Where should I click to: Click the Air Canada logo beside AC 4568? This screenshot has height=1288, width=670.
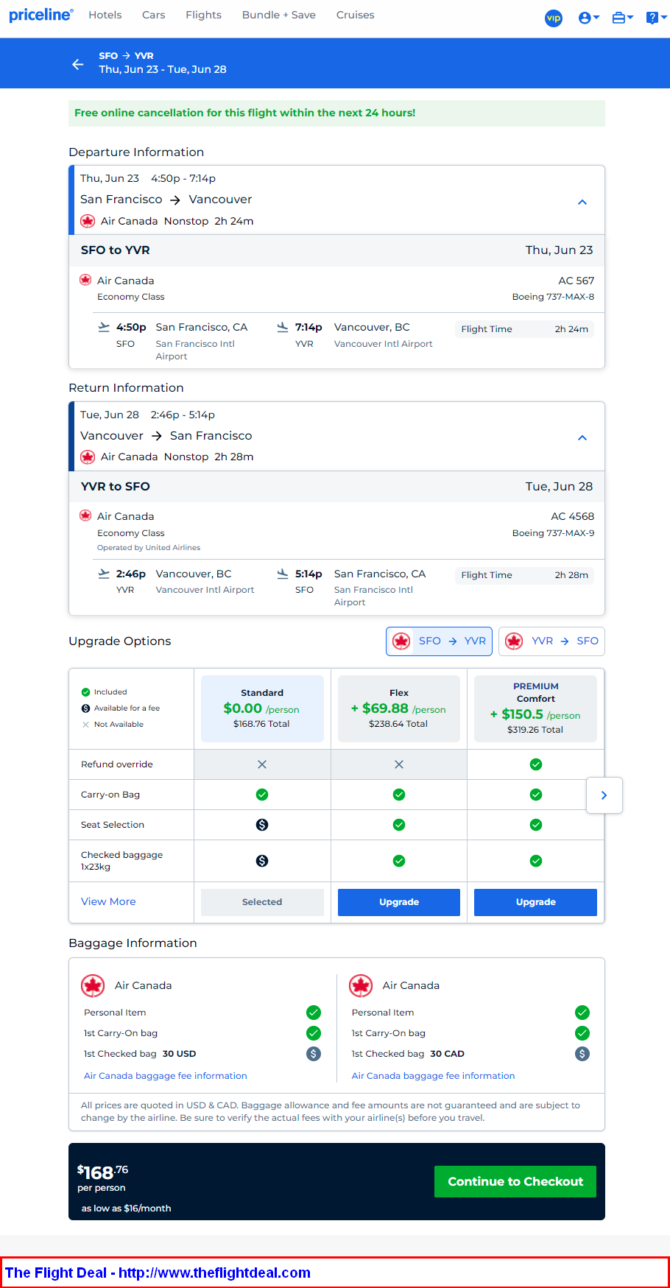click(86, 516)
